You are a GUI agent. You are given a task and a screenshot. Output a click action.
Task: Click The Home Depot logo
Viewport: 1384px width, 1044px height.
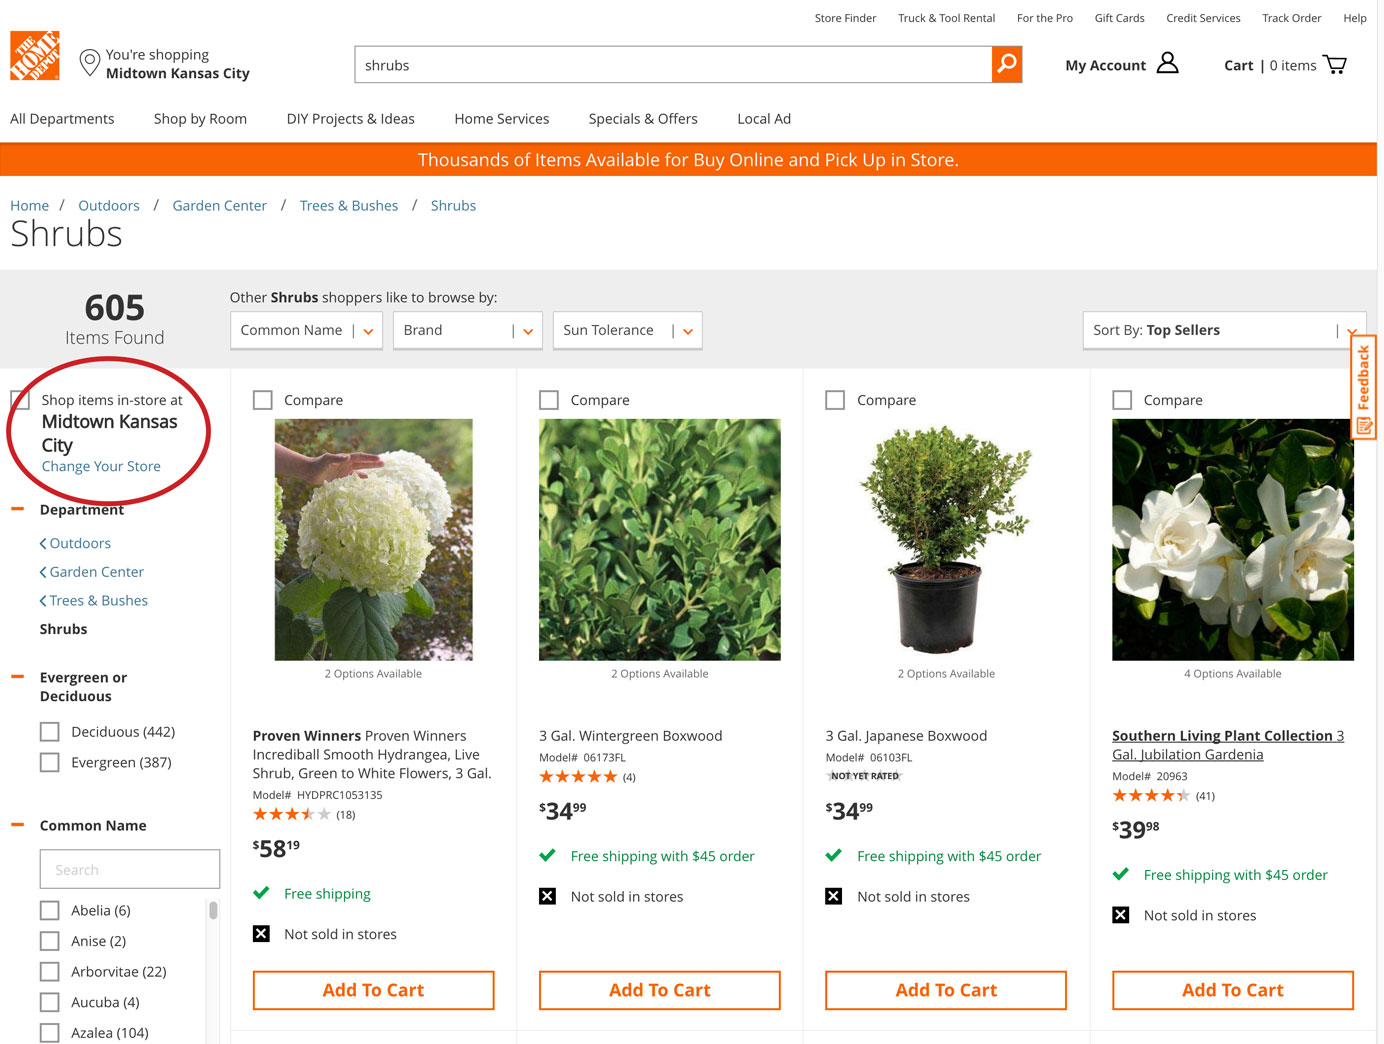coord(35,55)
